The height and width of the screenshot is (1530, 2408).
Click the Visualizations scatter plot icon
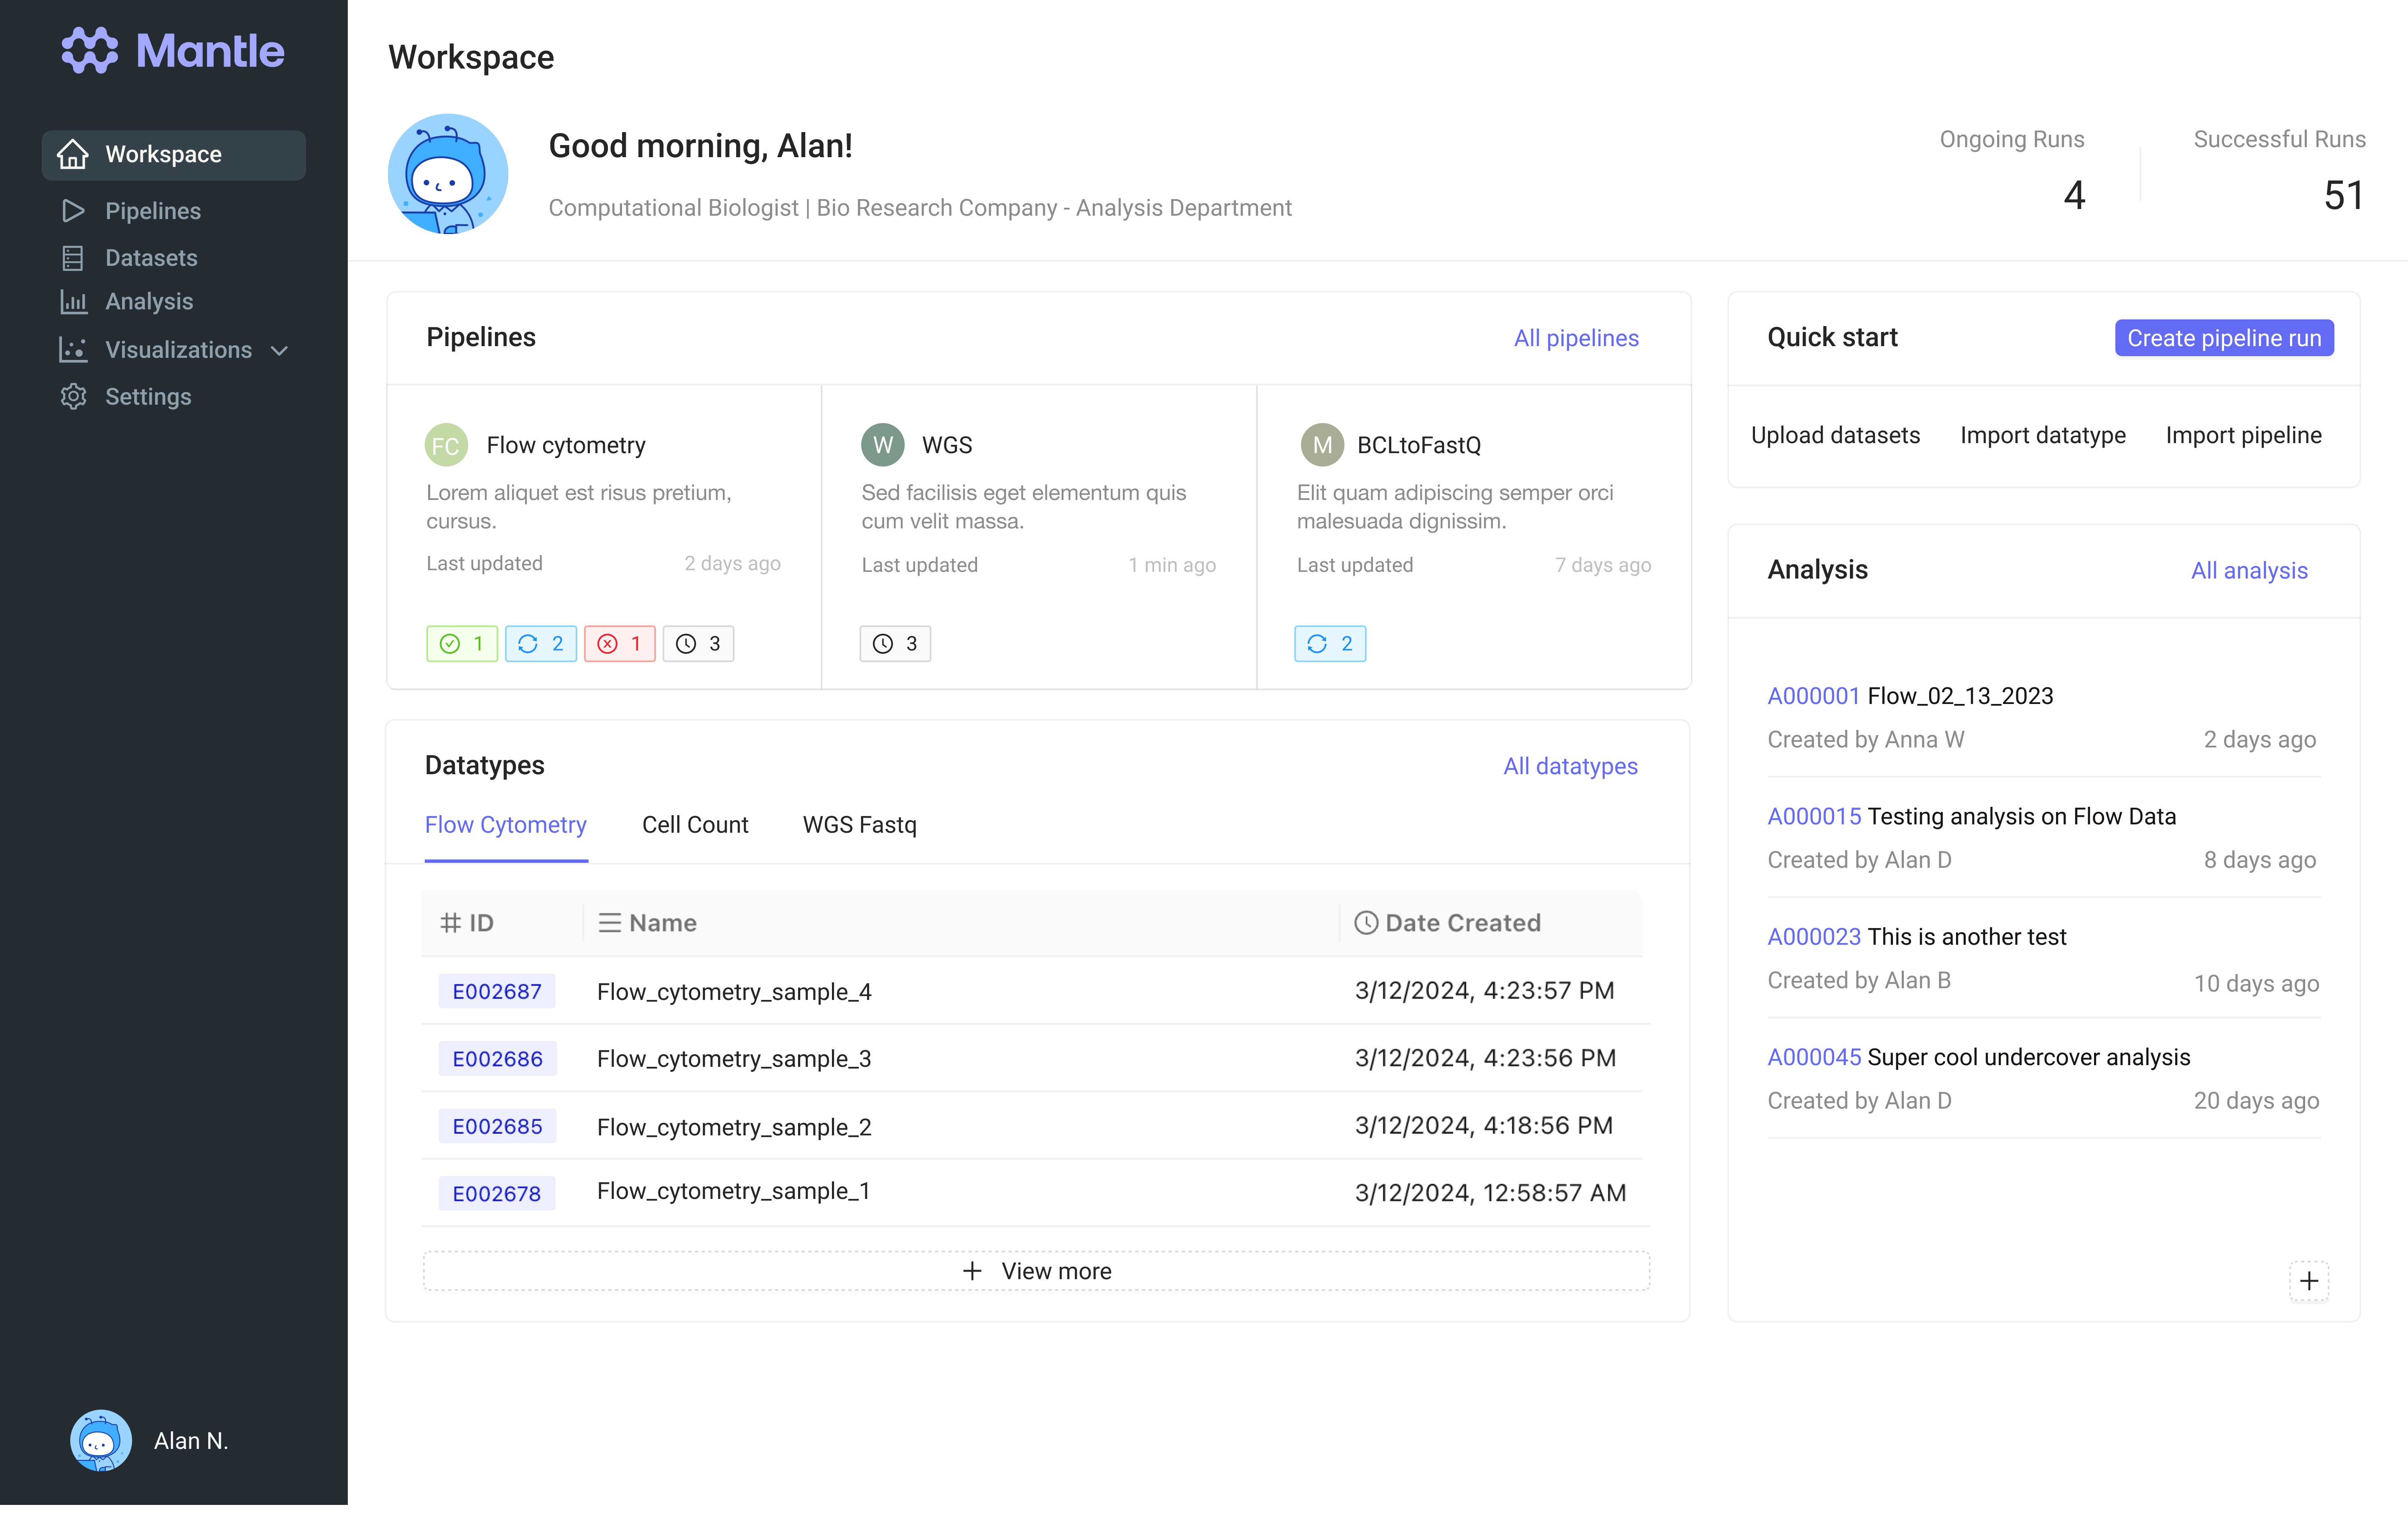point(73,349)
